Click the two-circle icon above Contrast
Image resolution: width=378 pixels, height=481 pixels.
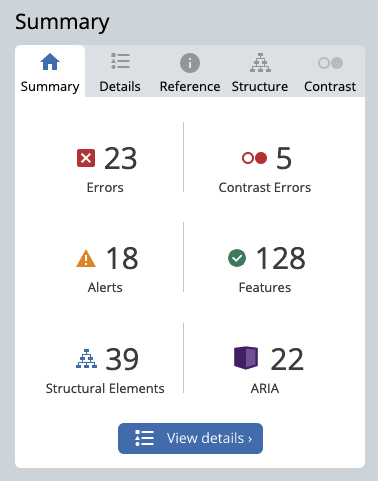click(x=330, y=63)
